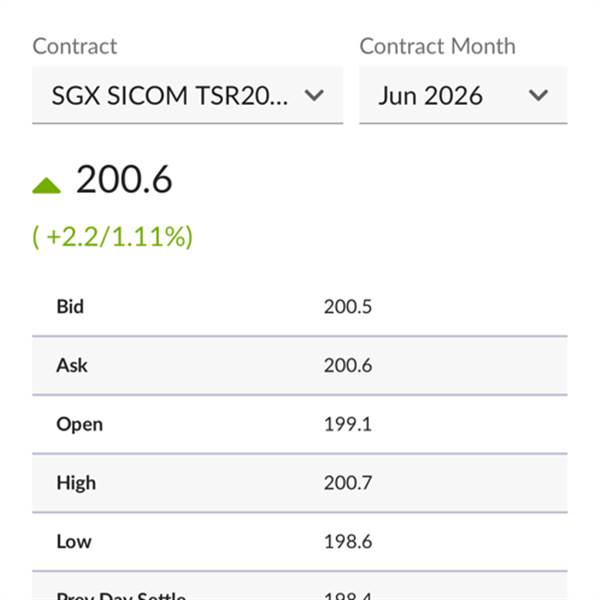Click the Low value 198.6
Screen dimensions: 600x600
[348, 542]
